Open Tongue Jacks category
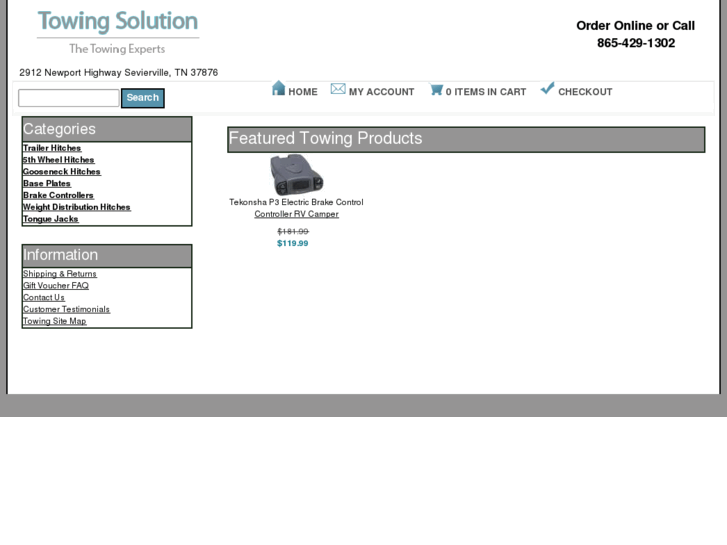Screen dimensions: 727x545 [x=51, y=219]
